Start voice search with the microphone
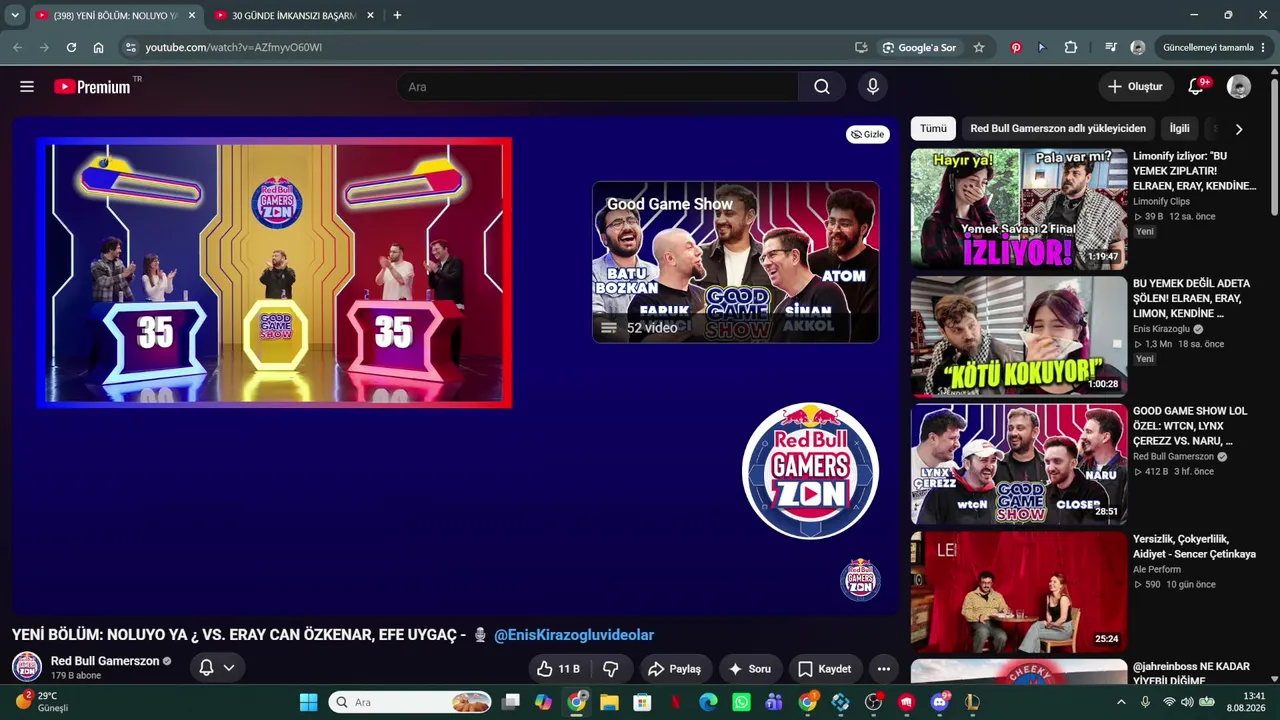The width and height of the screenshot is (1280, 720). pyautogui.click(x=873, y=87)
